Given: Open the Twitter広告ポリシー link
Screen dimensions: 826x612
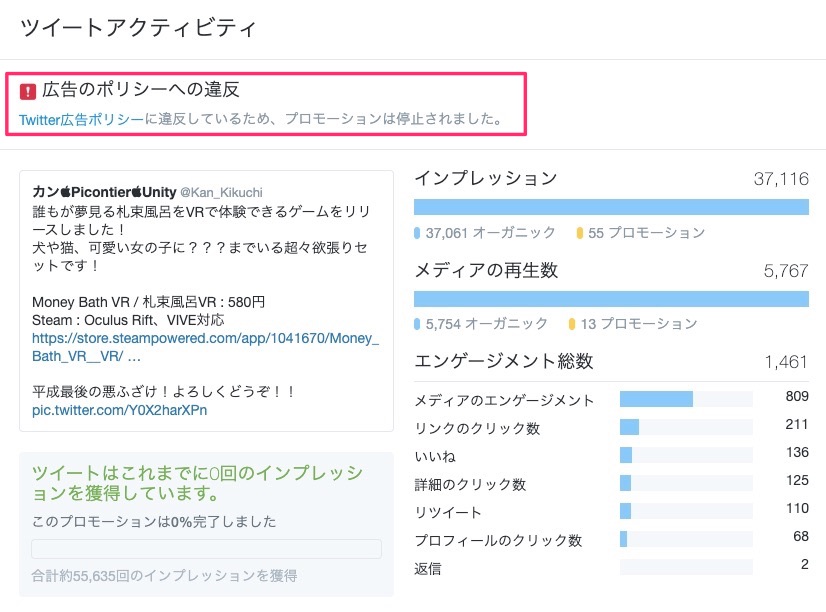Looking at the screenshot, I should click(x=81, y=120).
